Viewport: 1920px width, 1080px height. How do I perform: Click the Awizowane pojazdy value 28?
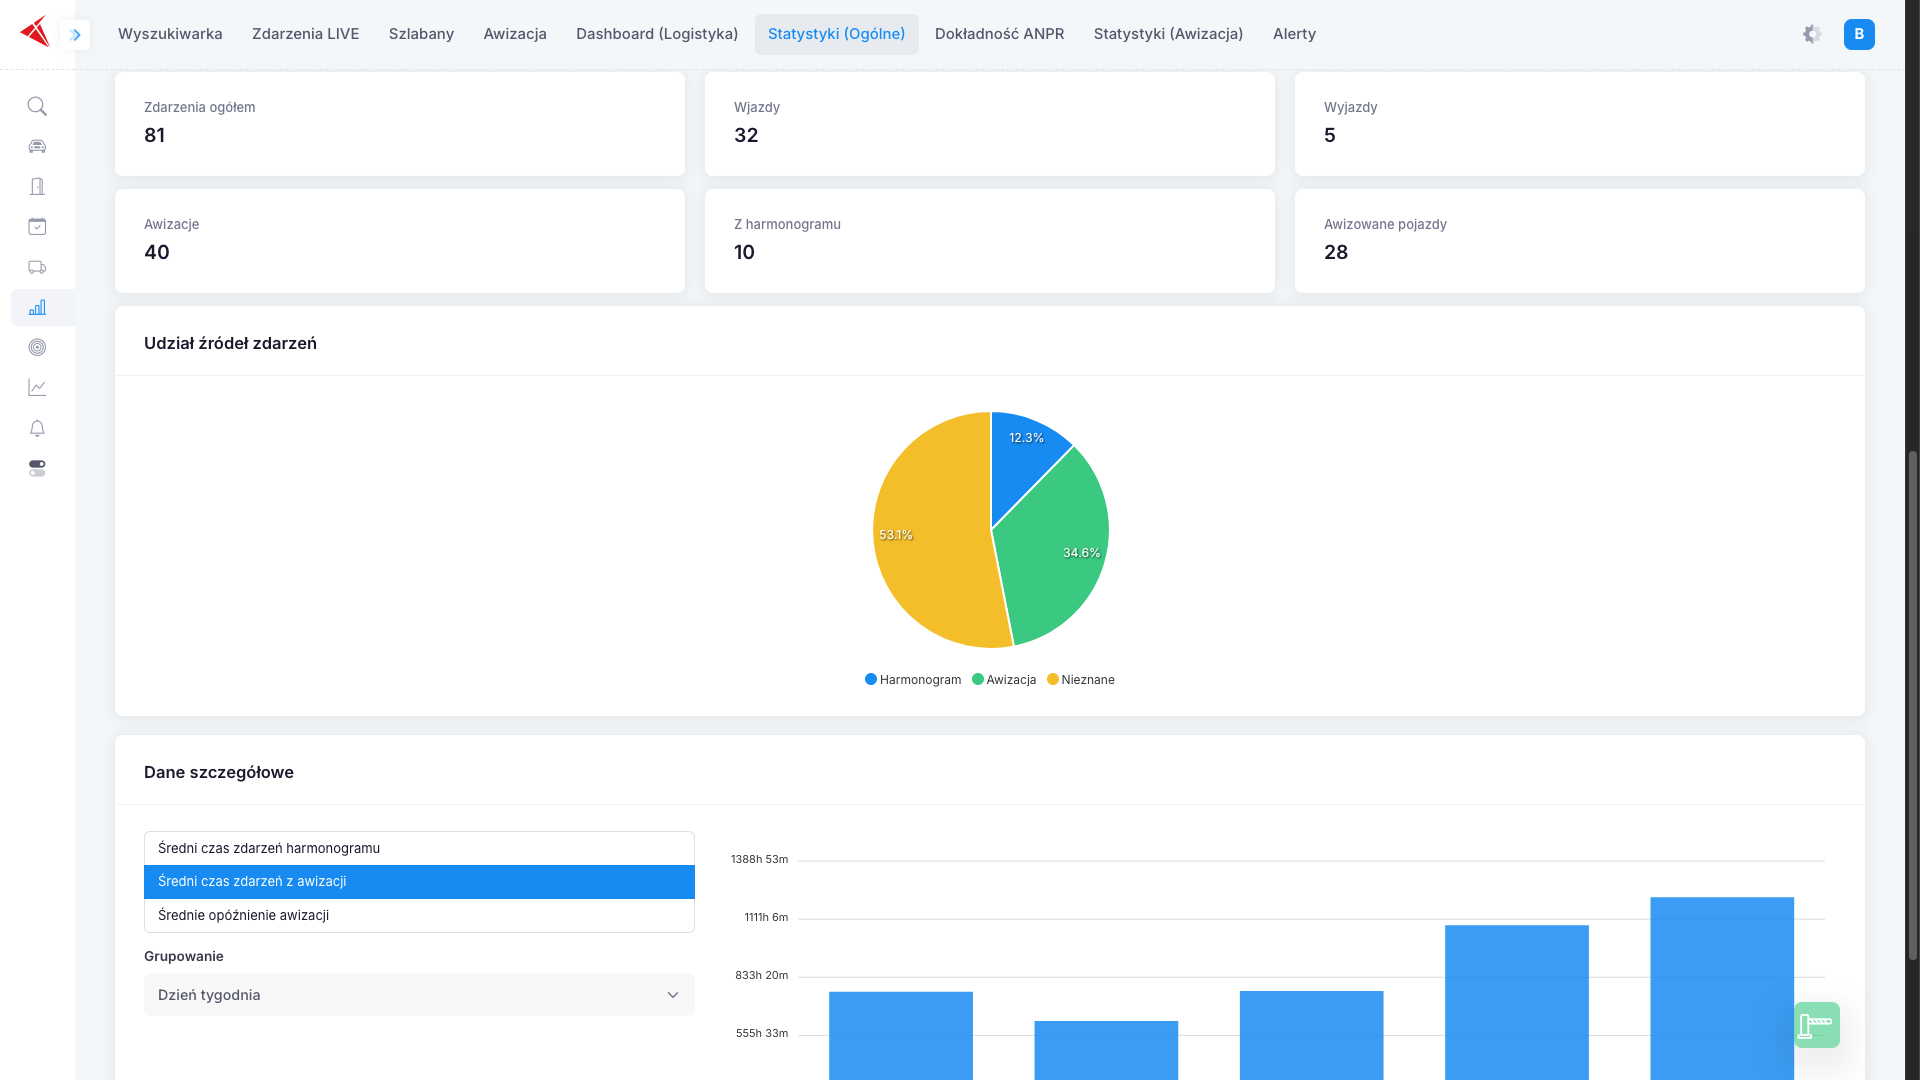pyautogui.click(x=1336, y=253)
